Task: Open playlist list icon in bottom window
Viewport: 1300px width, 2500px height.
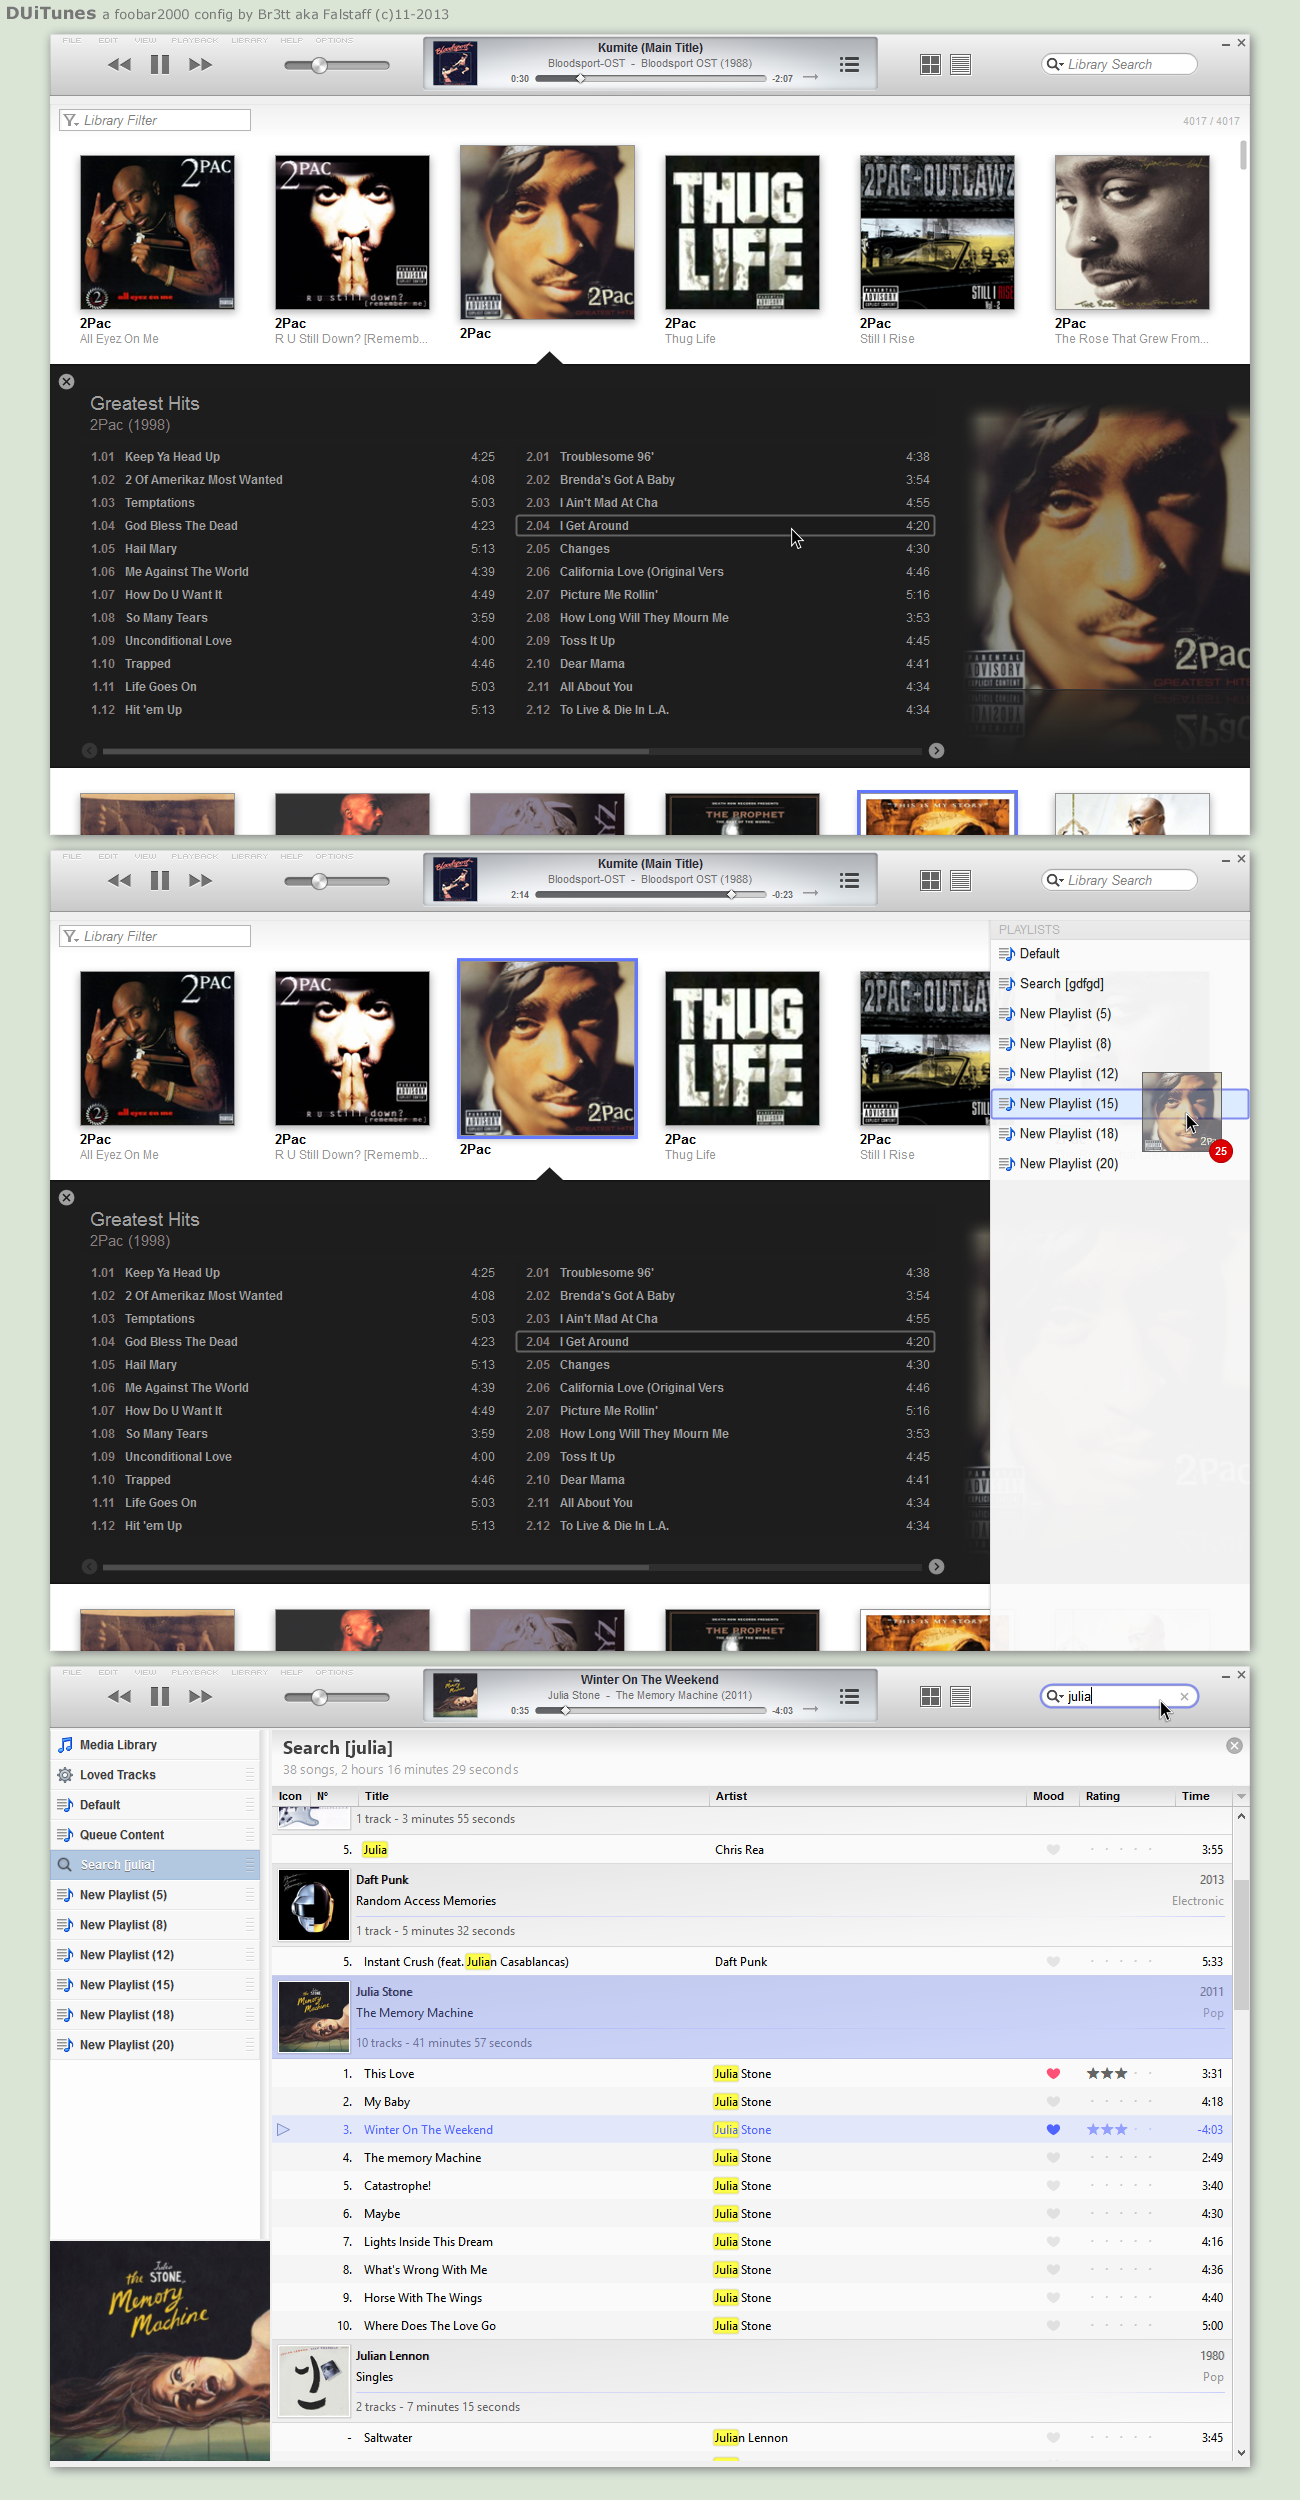Action: click(x=850, y=1697)
